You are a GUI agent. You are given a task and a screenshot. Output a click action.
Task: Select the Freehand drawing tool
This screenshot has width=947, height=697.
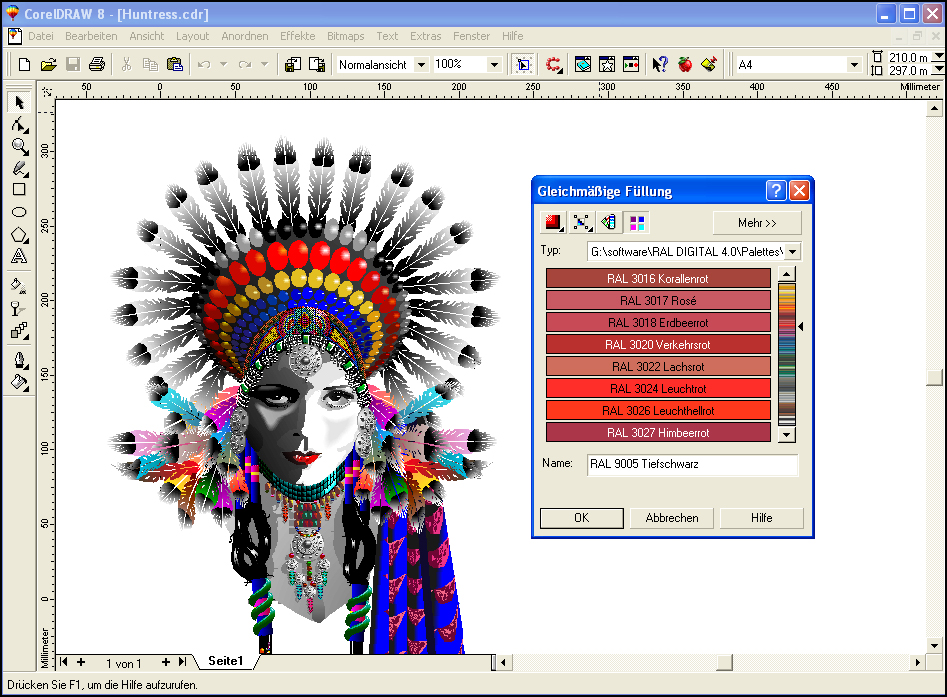click(x=19, y=169)
